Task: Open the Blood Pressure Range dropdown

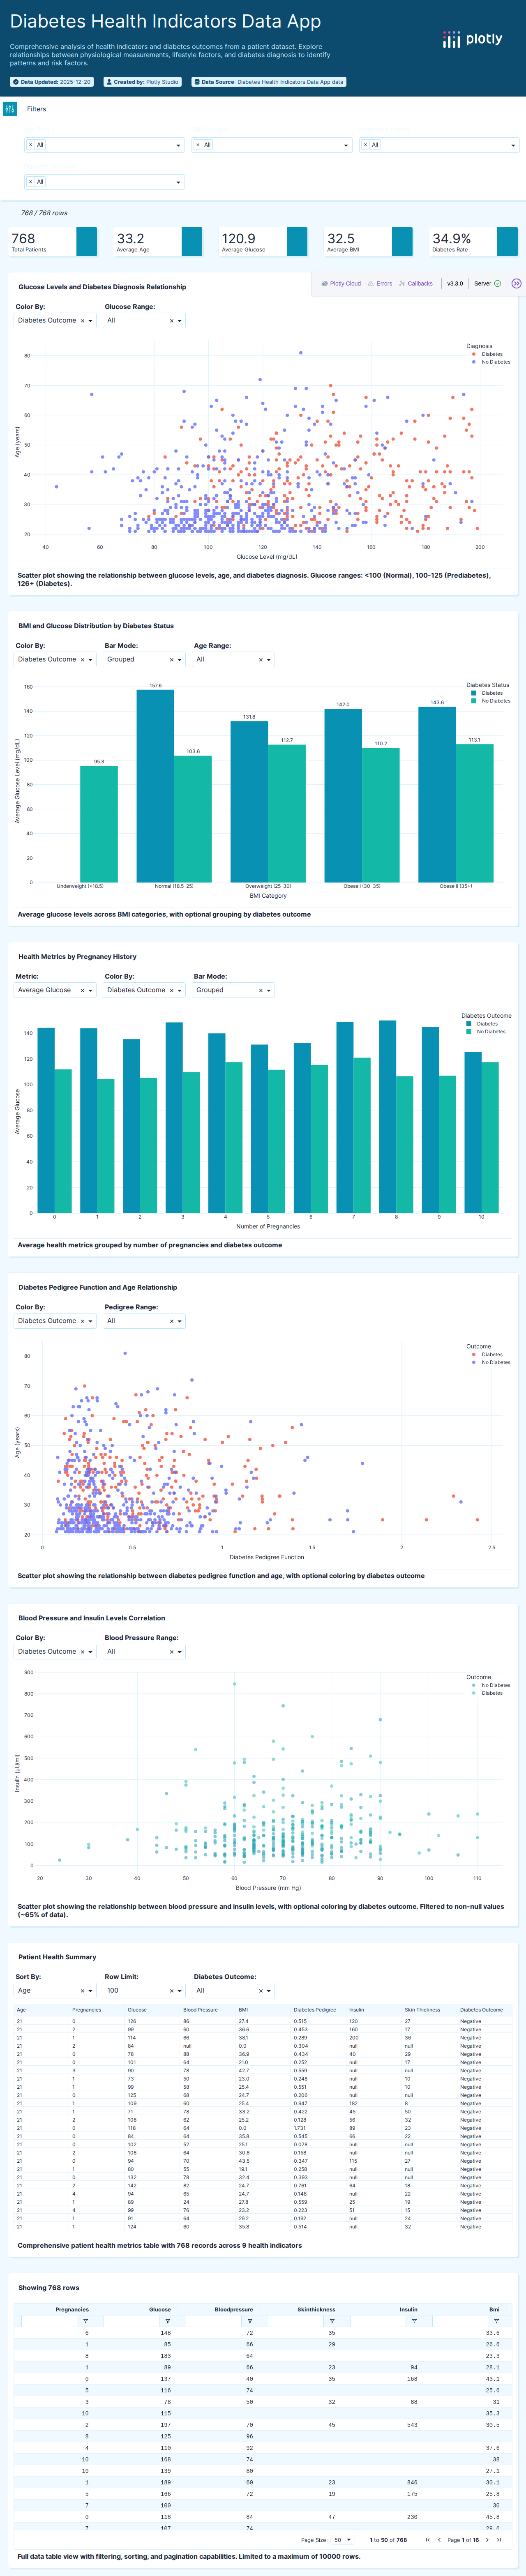Action: click(x=144, y=1651)
